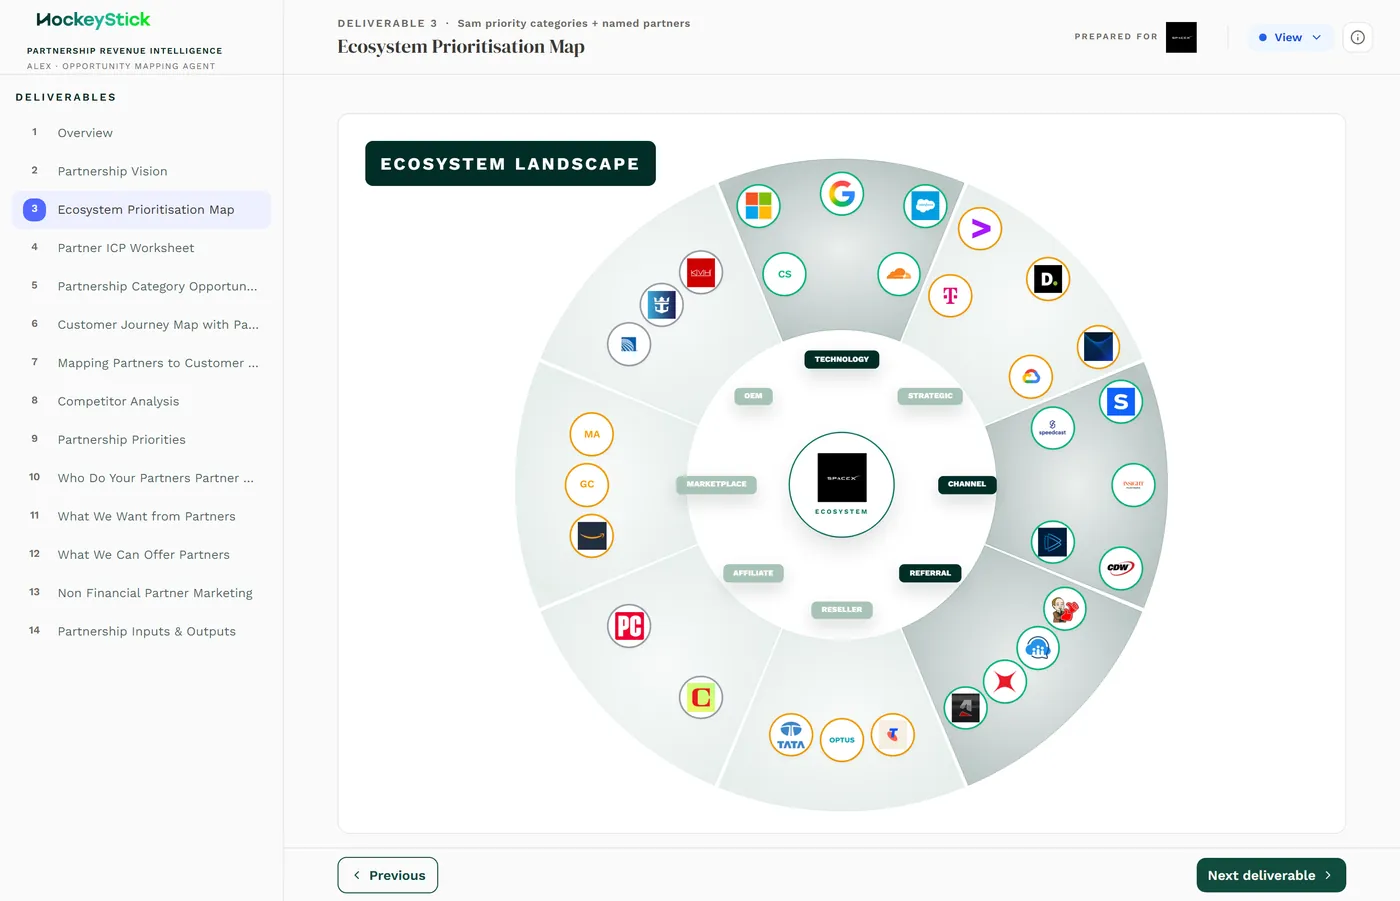This screenshot has height=901, width=1400.
Task: Select the CDW partner logo
Action: point(1121,568)
